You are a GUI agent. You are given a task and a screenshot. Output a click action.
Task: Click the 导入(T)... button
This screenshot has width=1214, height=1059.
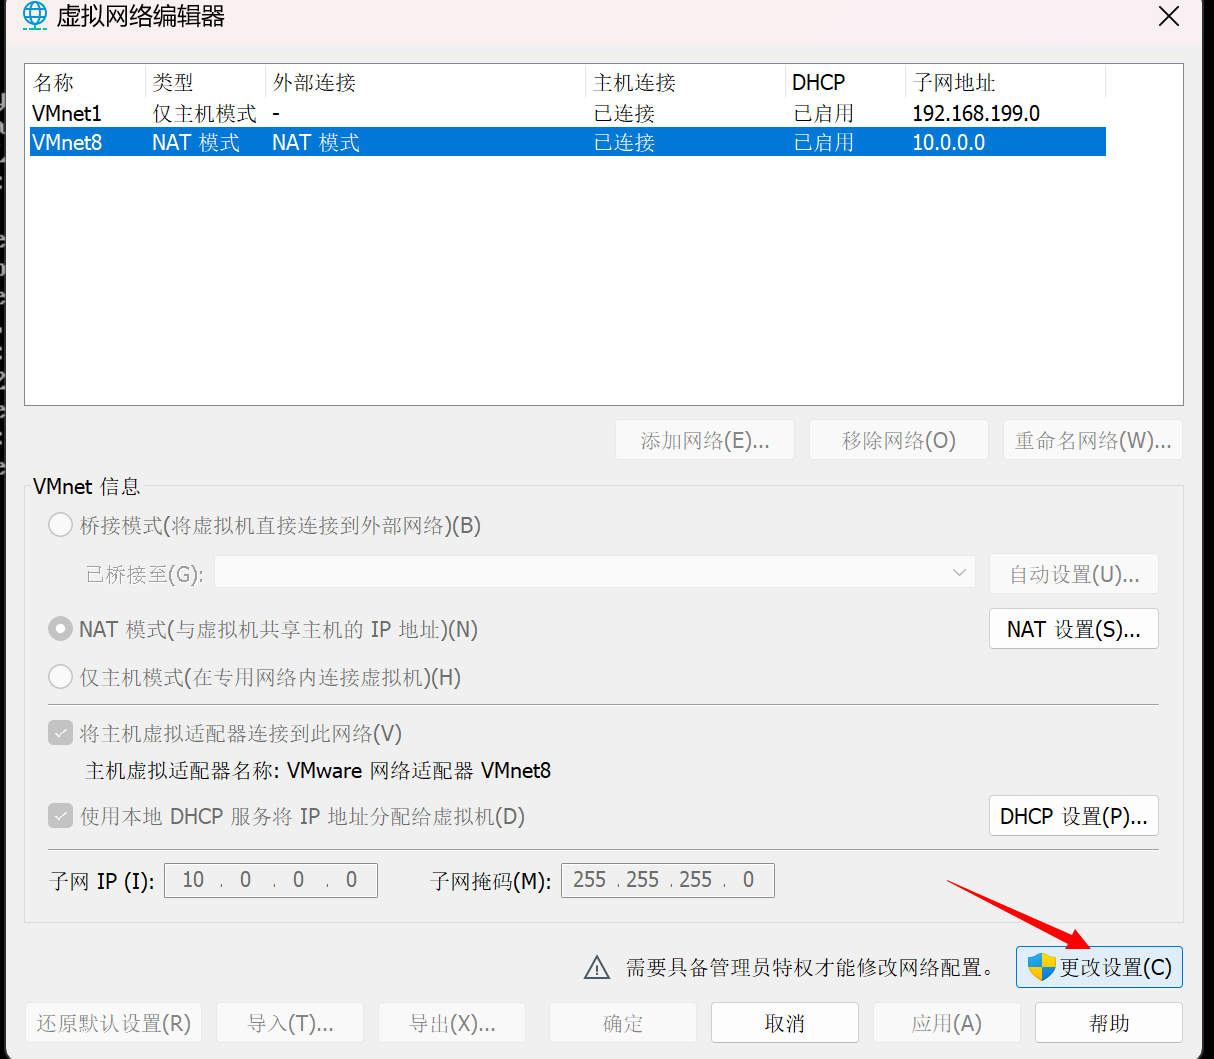pyautogui.click(x=290, y=1023)
